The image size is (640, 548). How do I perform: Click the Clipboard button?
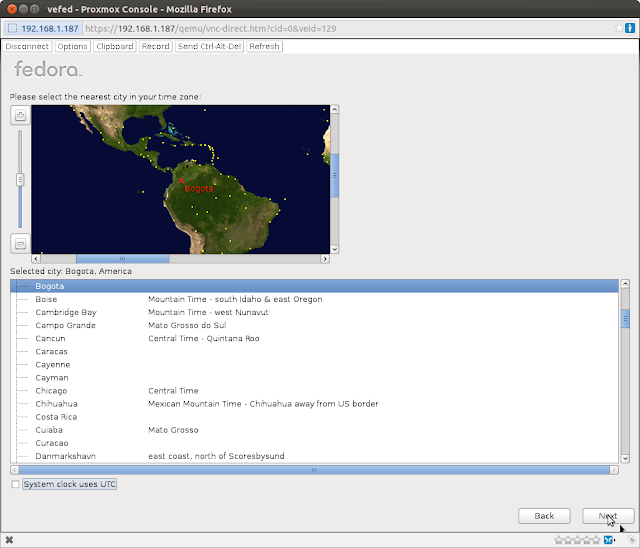click(115, 47)
